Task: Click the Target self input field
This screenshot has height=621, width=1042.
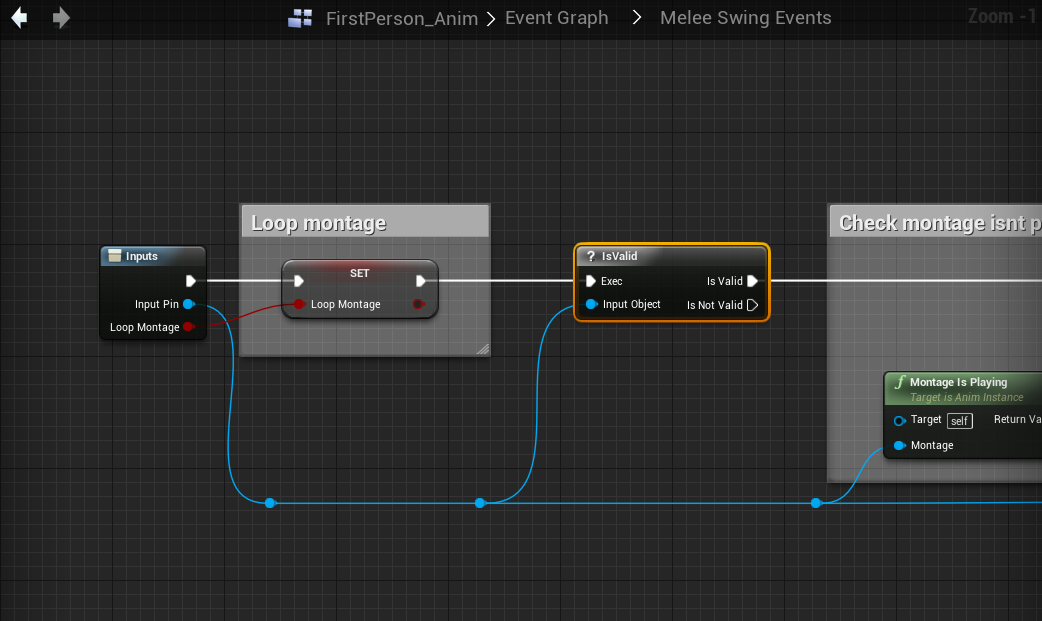Action: point(960,420)
